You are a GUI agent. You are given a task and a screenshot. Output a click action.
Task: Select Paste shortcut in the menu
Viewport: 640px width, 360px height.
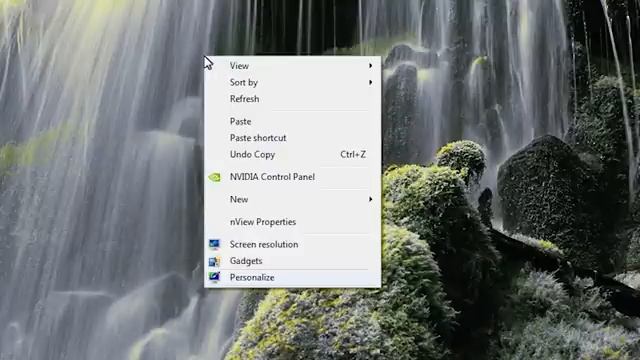tap(292, 138)
